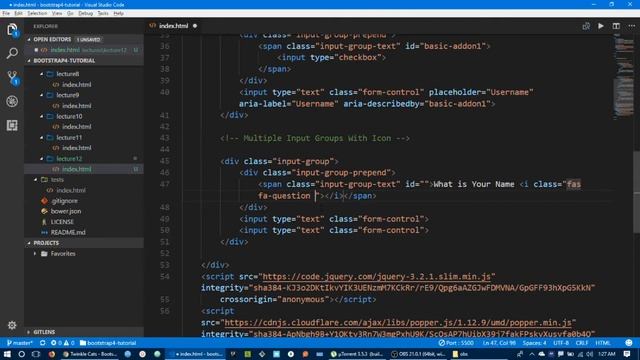Click Ln 47, Col 98 in status bar

(x=499, y=343)
